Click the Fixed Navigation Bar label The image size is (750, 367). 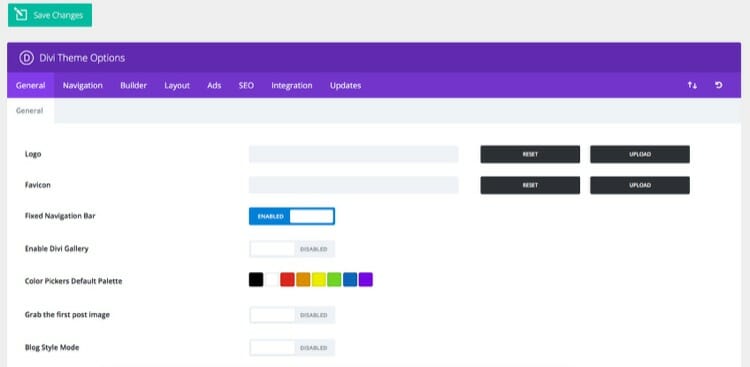coord(60,216)
